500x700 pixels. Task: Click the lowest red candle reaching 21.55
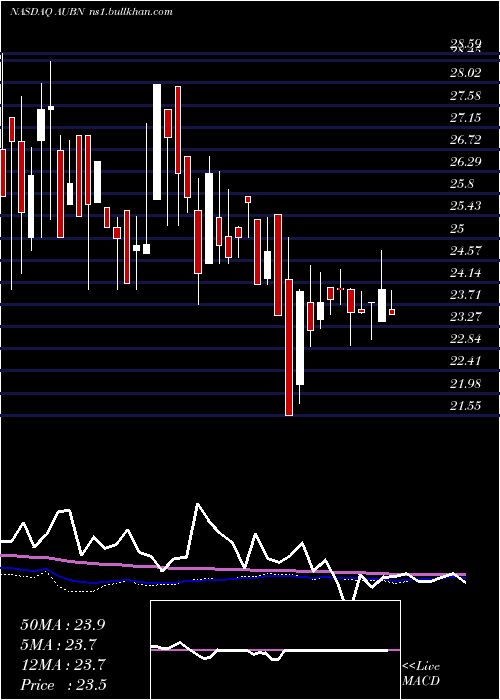(x=289, y=347)
